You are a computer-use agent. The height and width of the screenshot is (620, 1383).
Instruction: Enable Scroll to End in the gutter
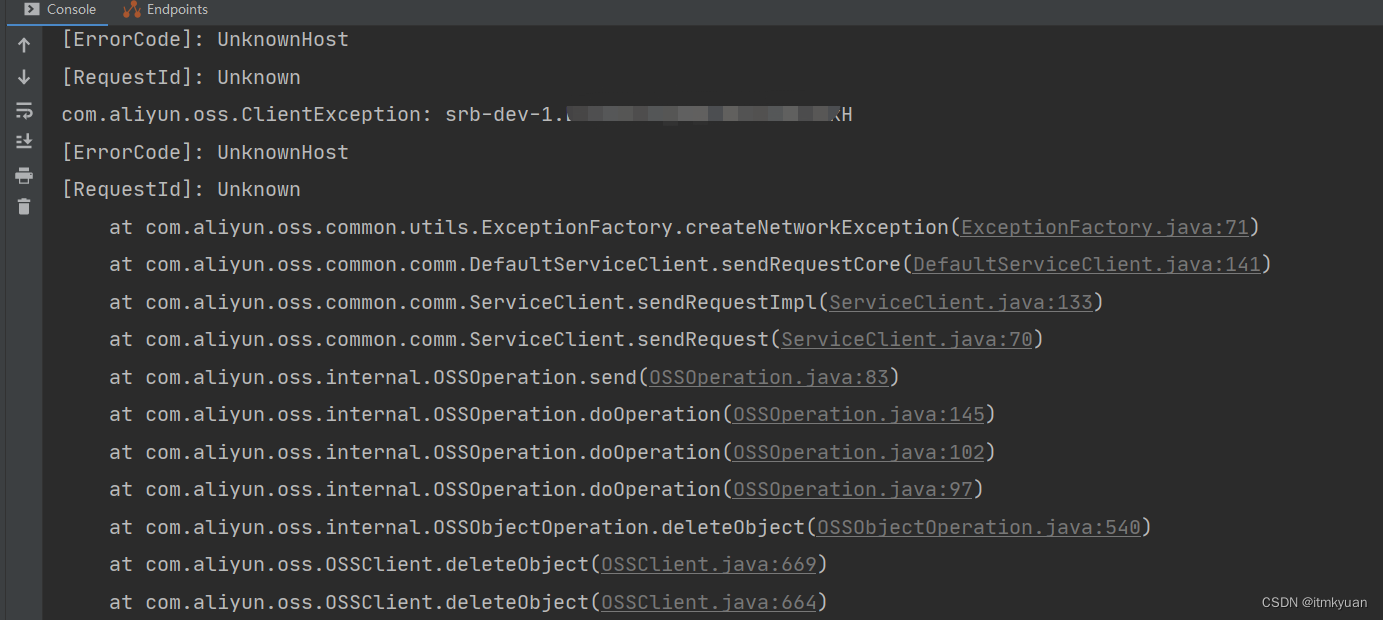[24, 141]
